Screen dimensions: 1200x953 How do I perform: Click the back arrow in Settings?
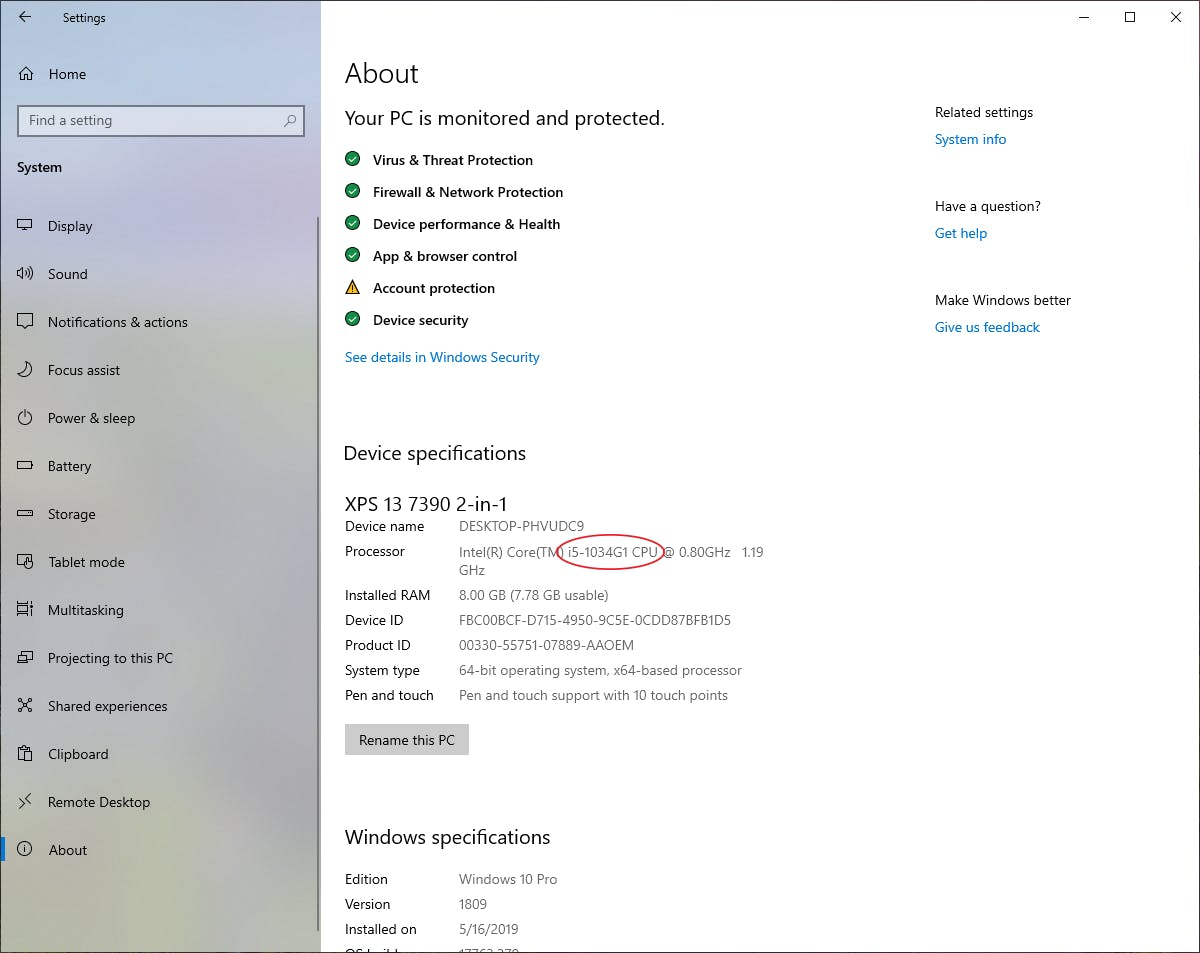(25, 17)
